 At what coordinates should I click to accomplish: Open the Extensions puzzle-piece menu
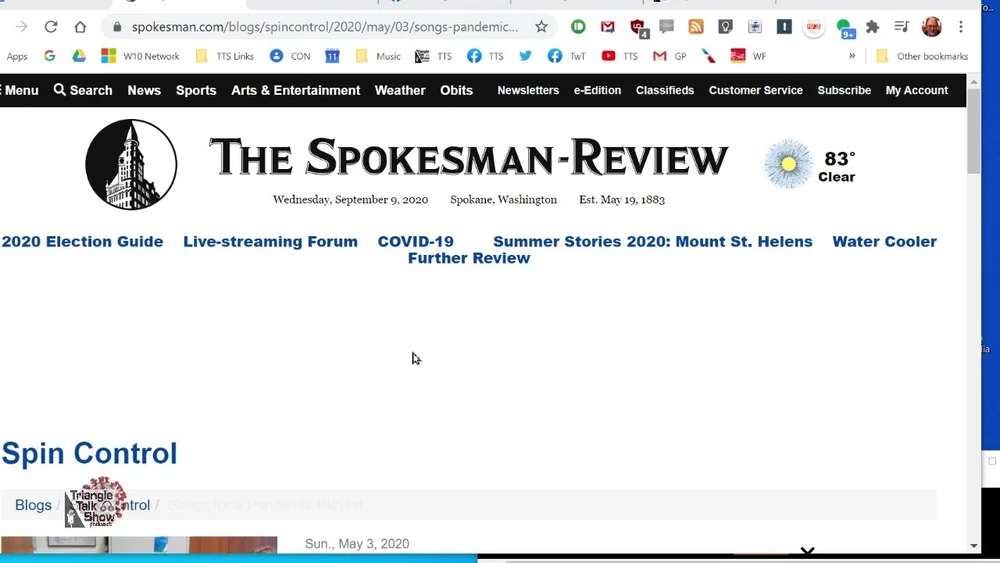(x=872, y=27)
